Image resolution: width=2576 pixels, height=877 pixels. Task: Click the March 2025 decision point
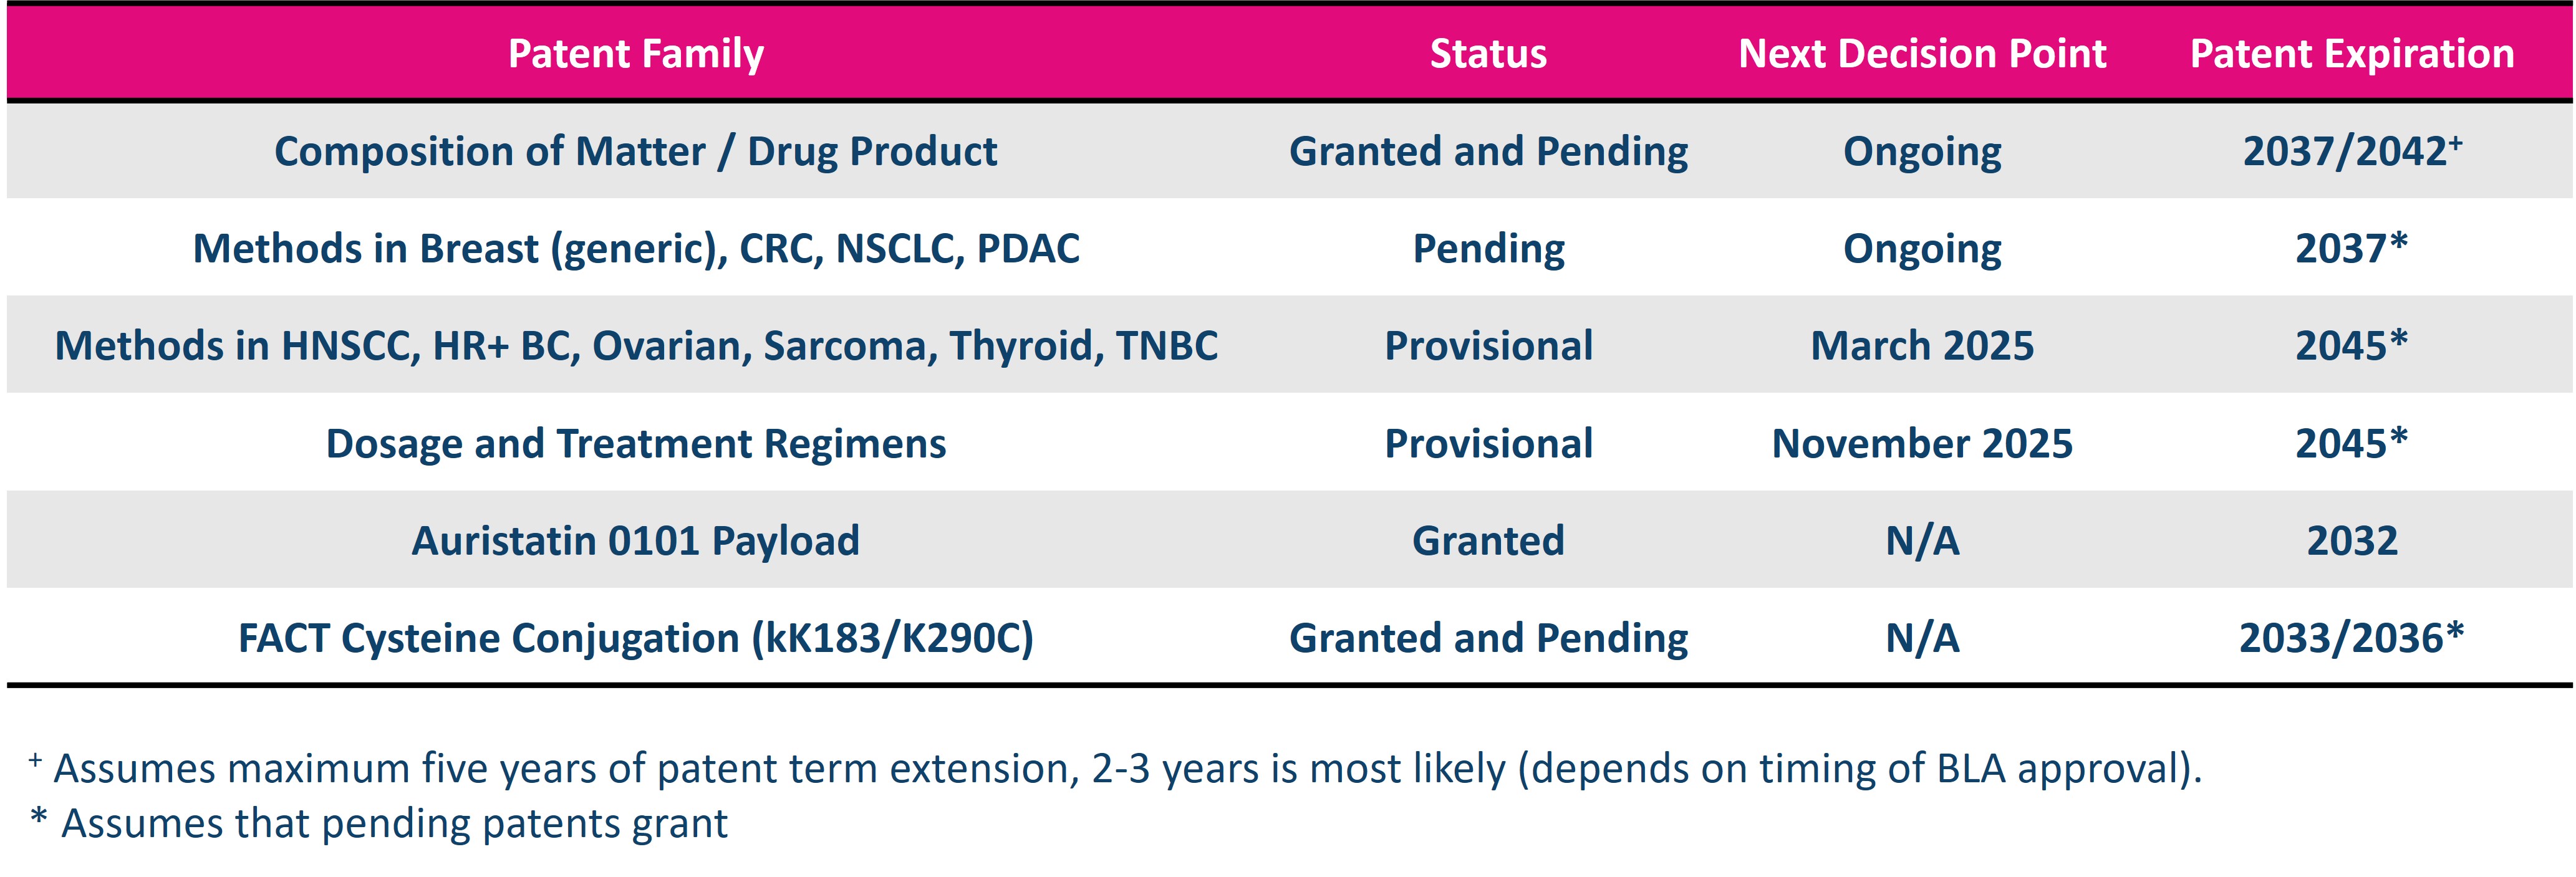[1921, 346]
